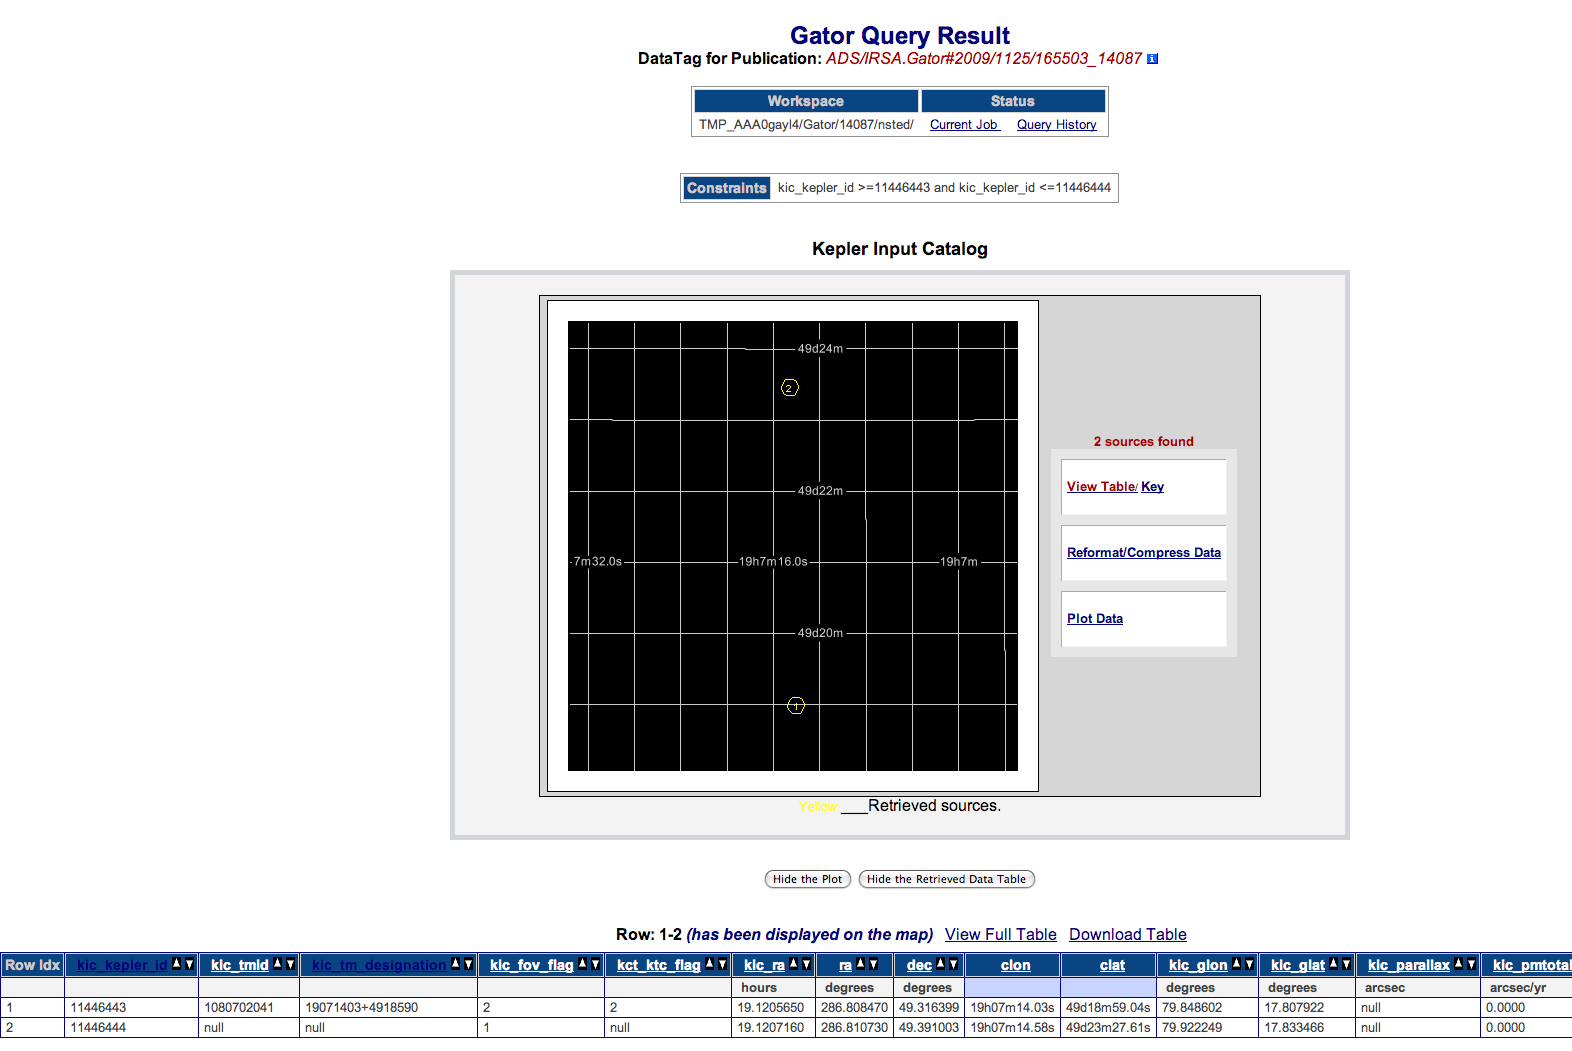Hide the Plot button
This screenshot has width=1572, height=1051.
(808, 879)
